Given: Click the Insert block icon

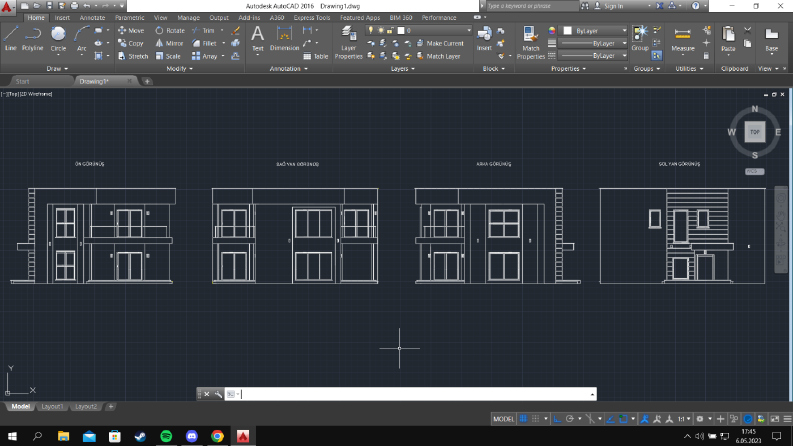Looking at the screenshot, I should point(484,38).
